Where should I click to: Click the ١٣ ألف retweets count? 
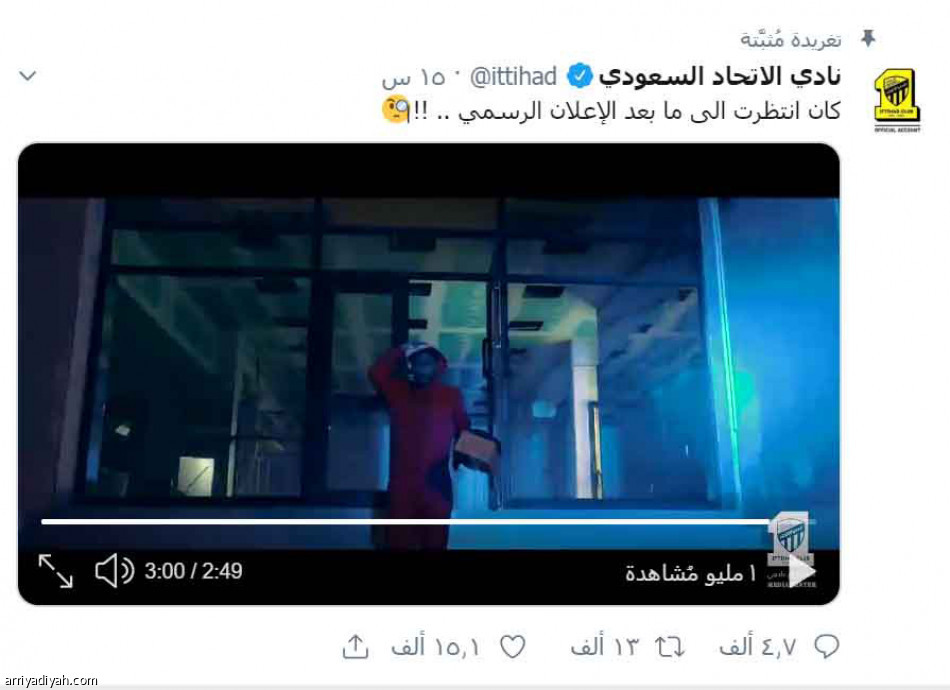click(x=605, y=647)
